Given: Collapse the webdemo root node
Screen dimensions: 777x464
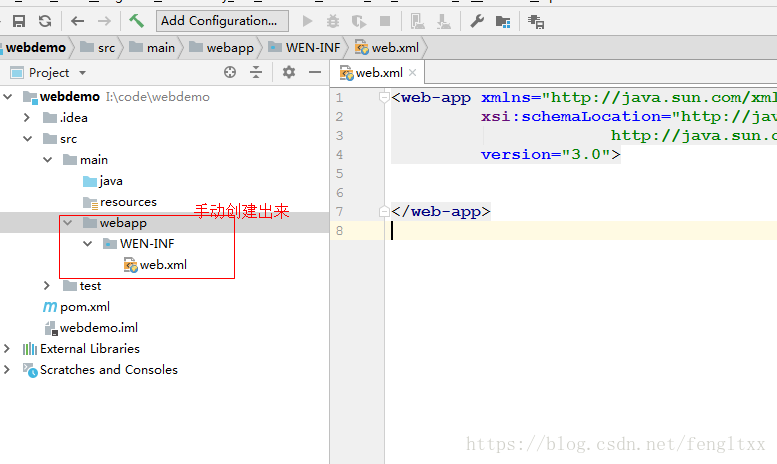Looking at the screenshot, I should pos(8,96).
